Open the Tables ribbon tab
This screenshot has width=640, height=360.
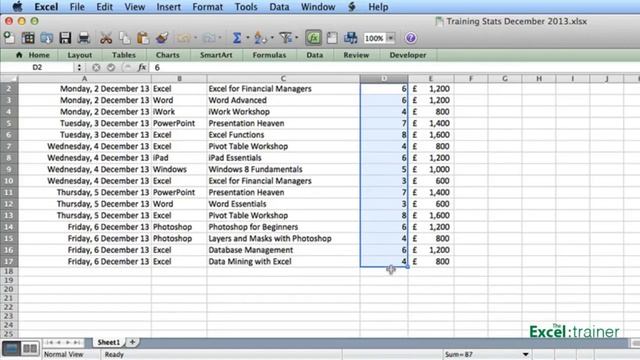pos(124,55)
